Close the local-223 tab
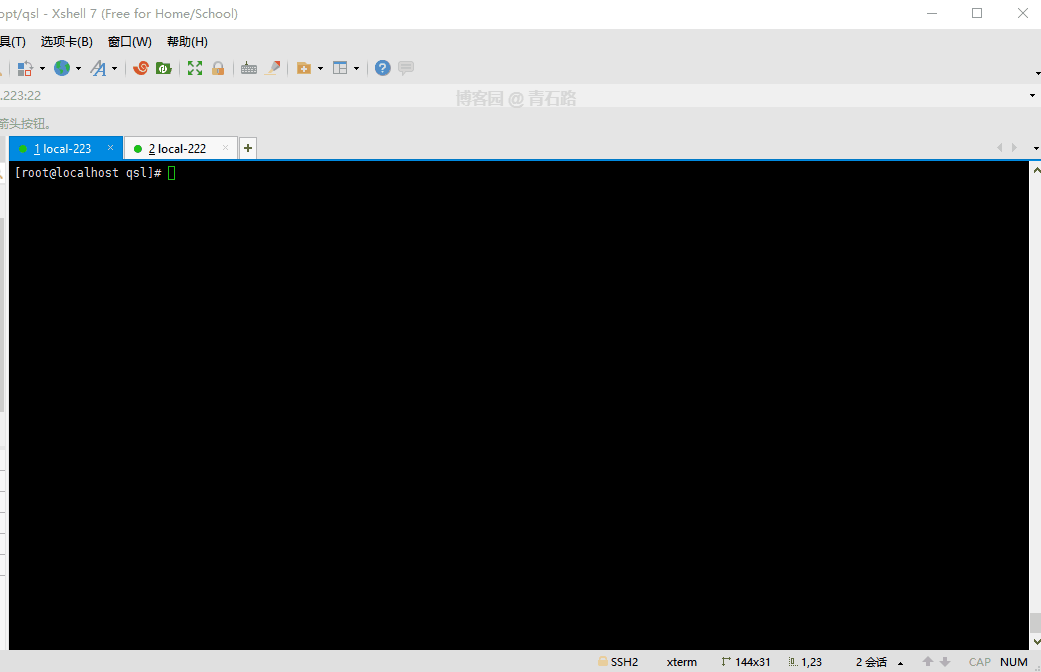The height and width of the screenshot is (672, 1041). (x=110, y=147)
